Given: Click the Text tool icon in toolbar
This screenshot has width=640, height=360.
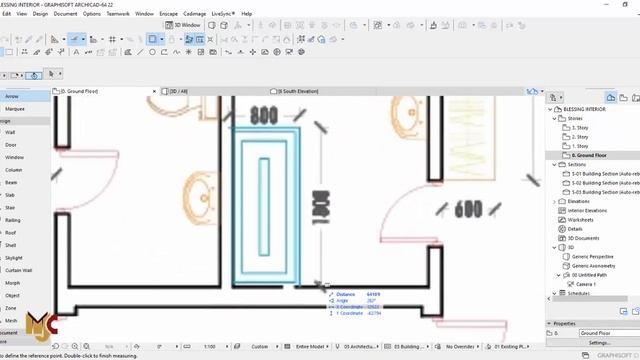Looking at the screenshot, I should [x=76, y=52].
